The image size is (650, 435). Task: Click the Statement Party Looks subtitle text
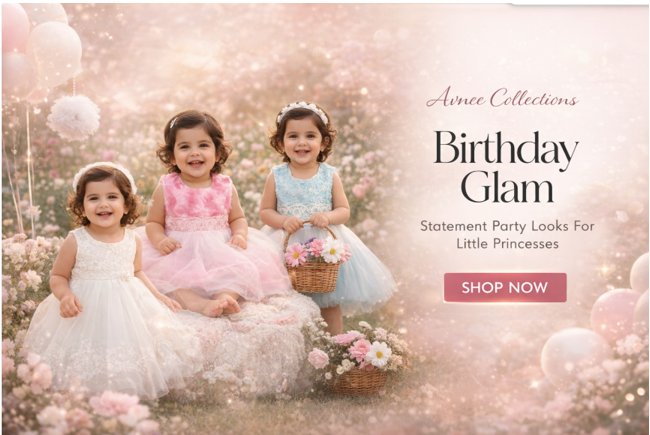point(507,235)
